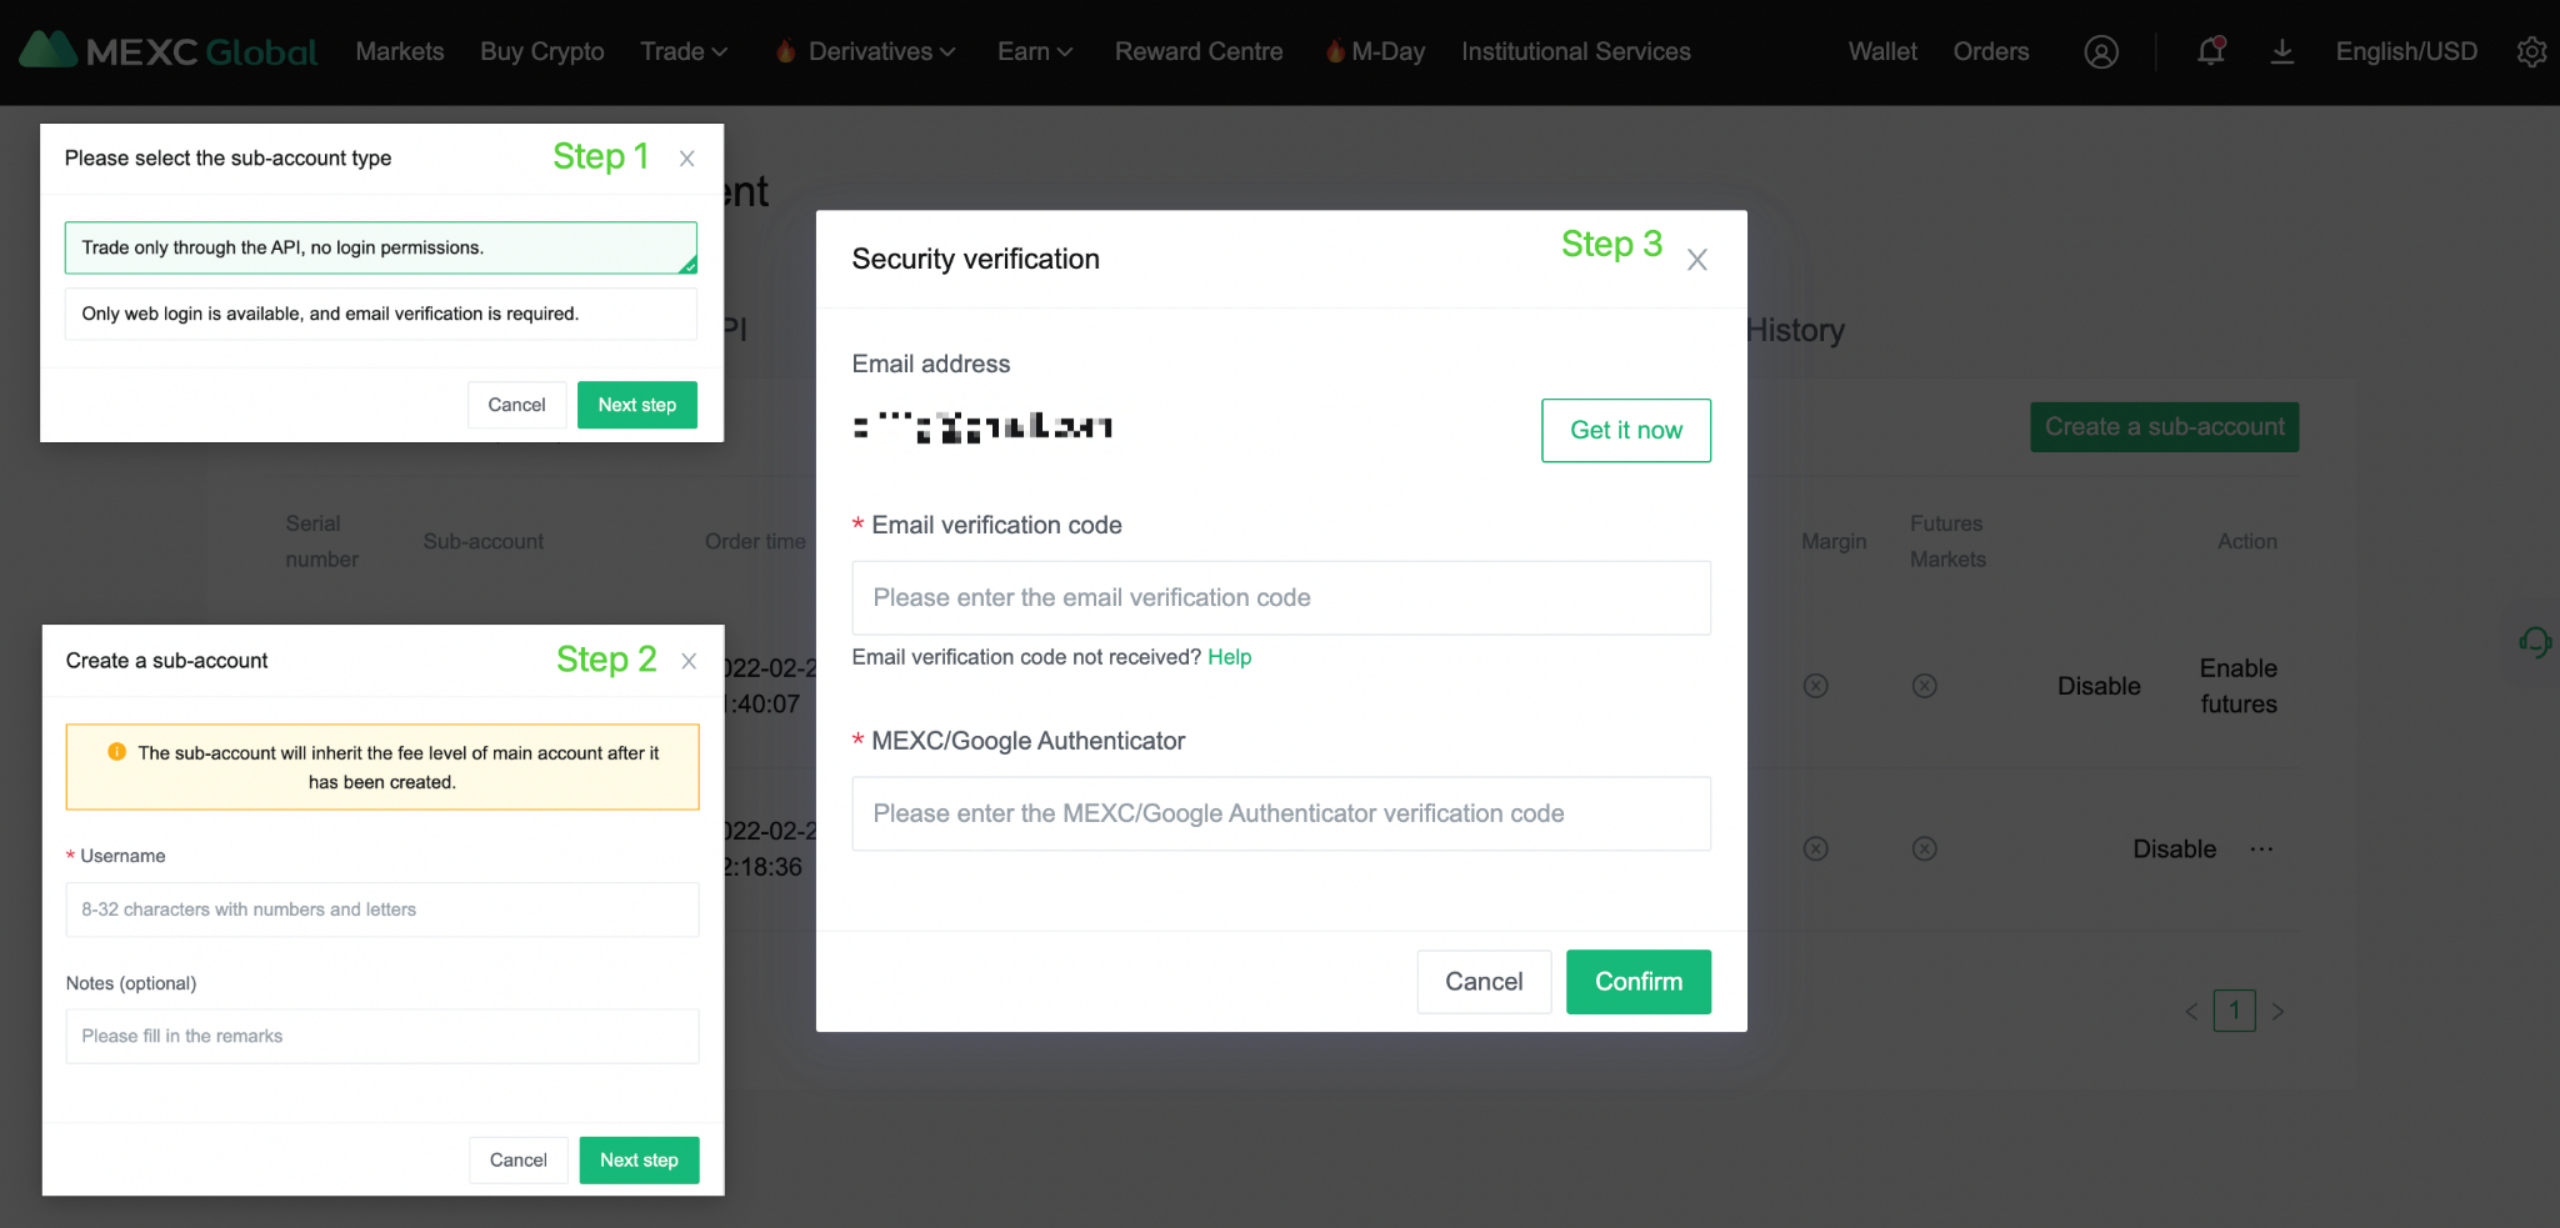Open the notifications bell

click(x=2210, y=51)
